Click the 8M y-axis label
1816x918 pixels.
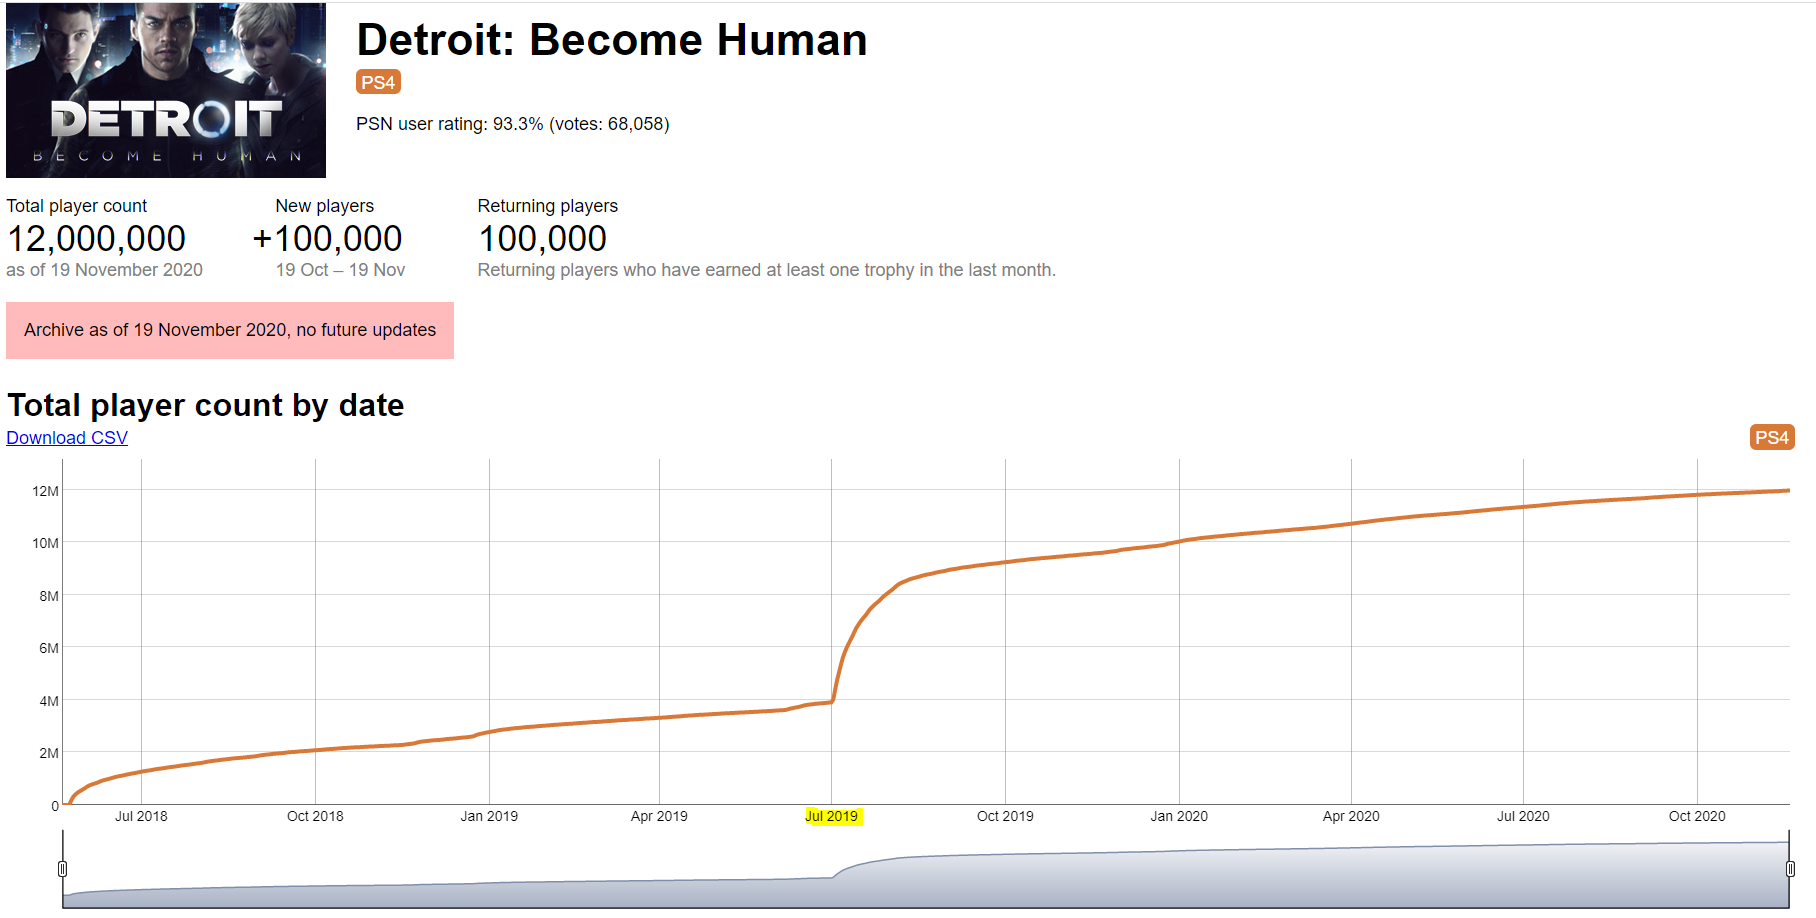pos(49,596)
